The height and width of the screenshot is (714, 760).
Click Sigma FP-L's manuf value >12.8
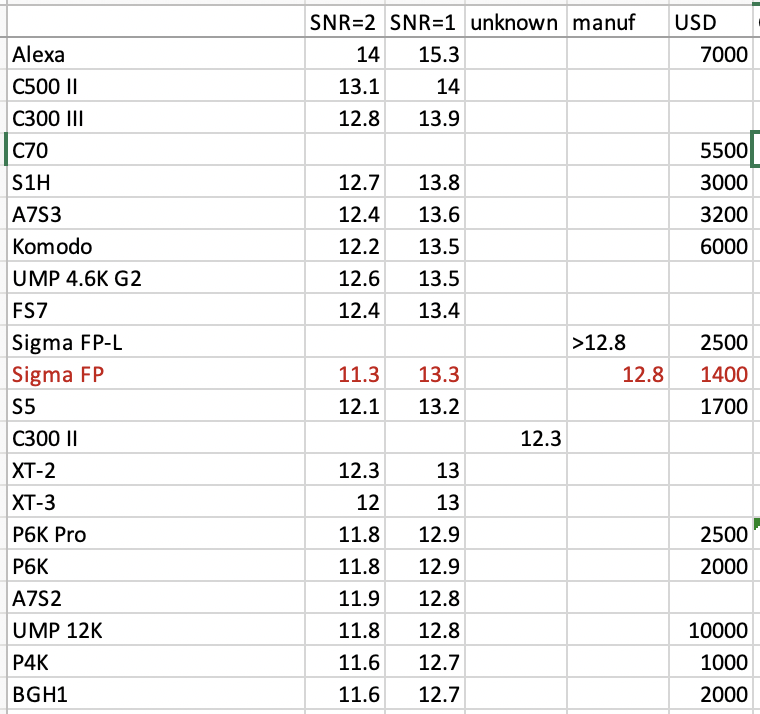click(x=618, y=341)
